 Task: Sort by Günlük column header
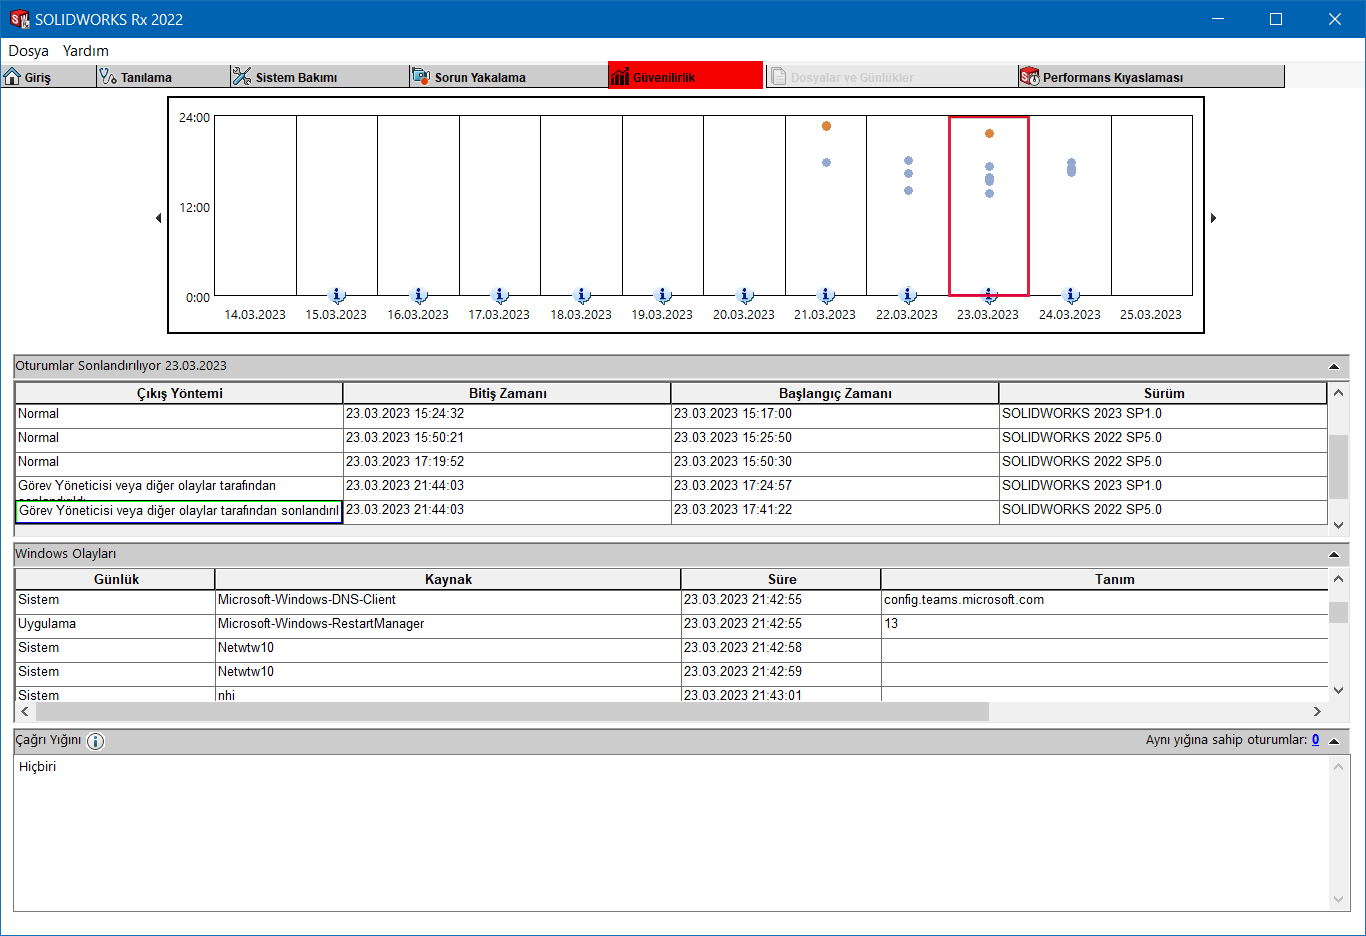click(x=115, y=579)
